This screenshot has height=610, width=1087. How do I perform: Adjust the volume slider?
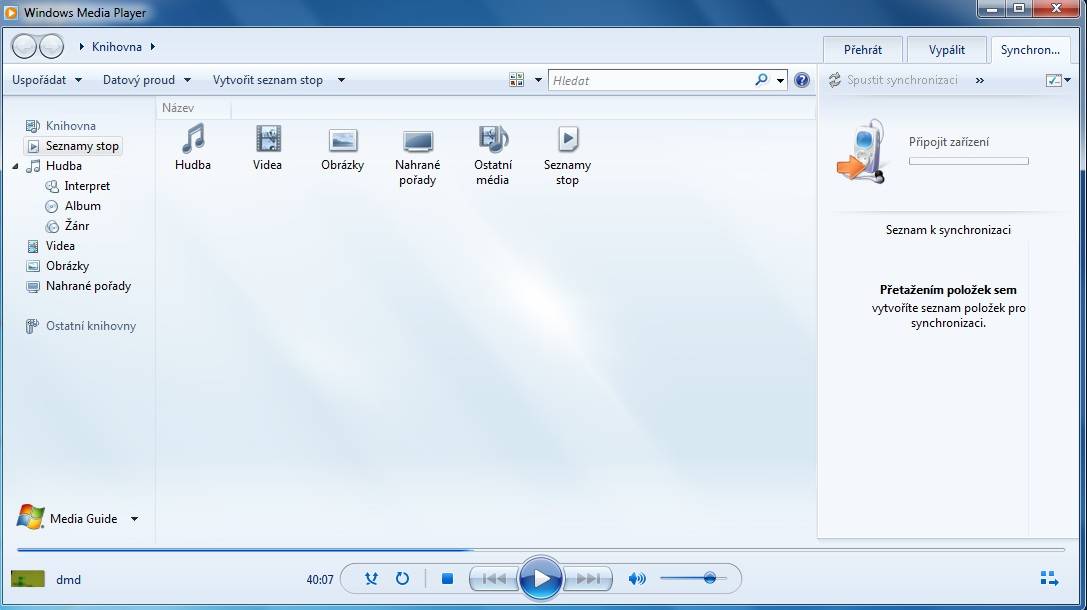(693, 578)
